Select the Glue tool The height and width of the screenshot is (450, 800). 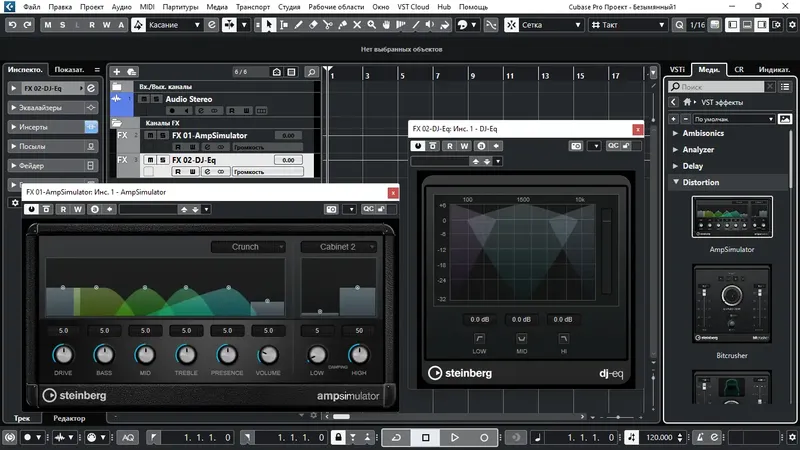342,24
